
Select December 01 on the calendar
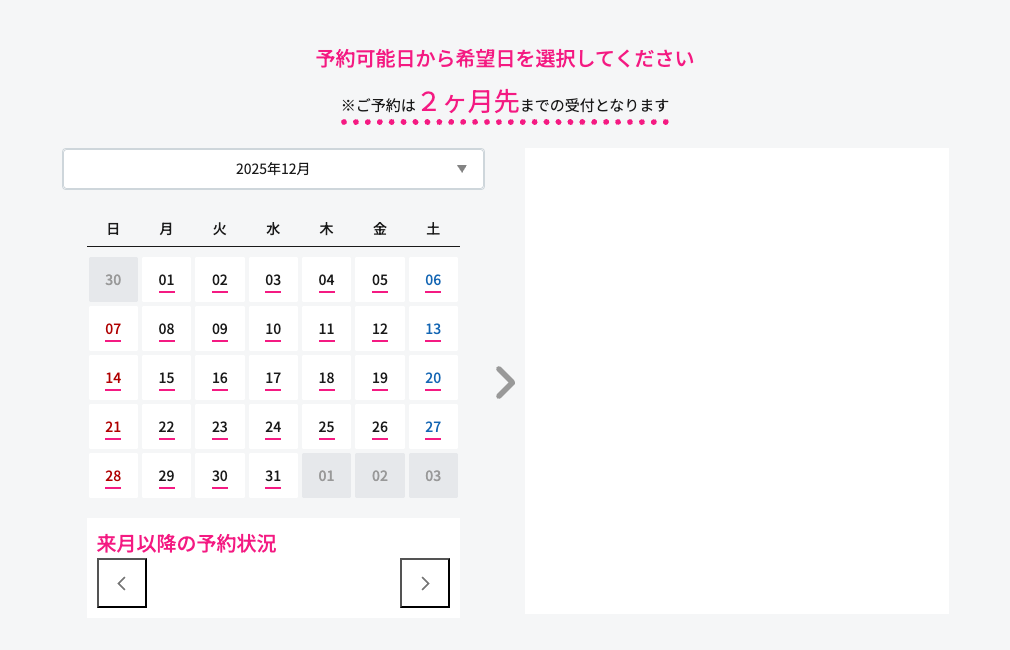pos(167,280)
